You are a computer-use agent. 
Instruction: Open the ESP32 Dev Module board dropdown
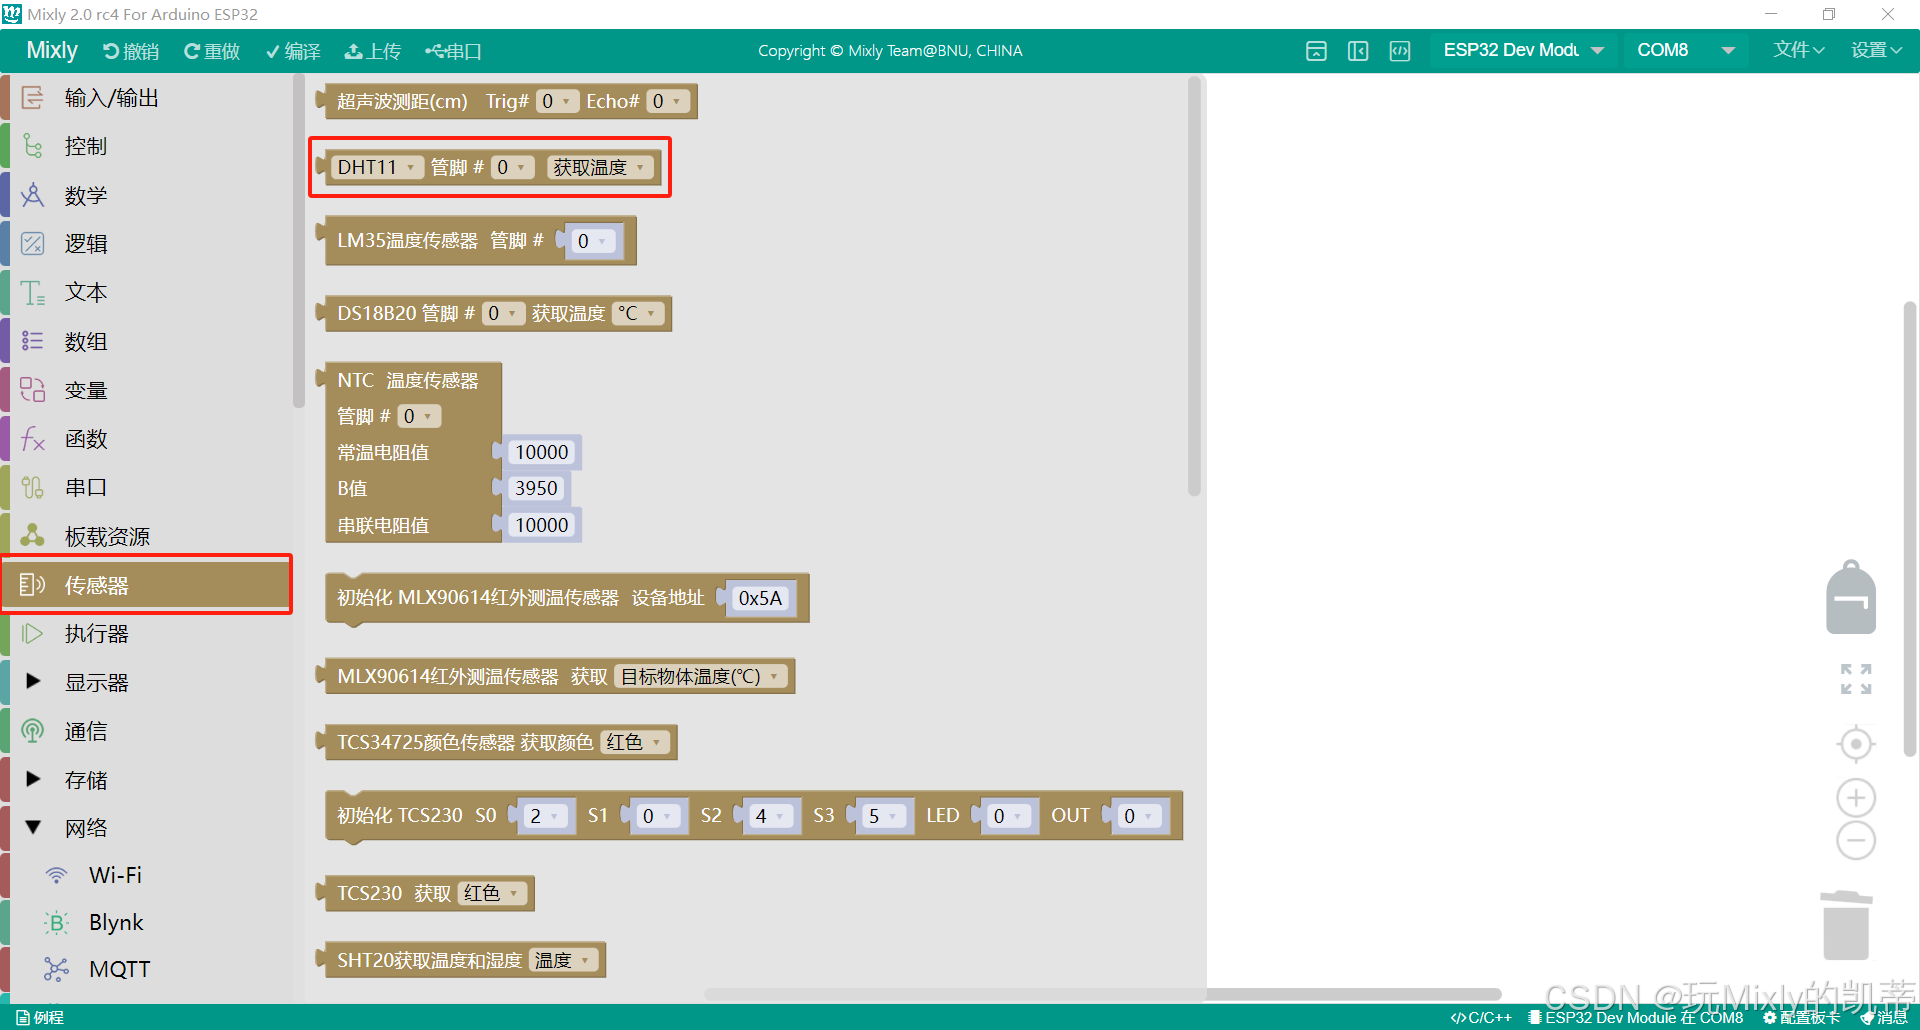coord(1521,50)
